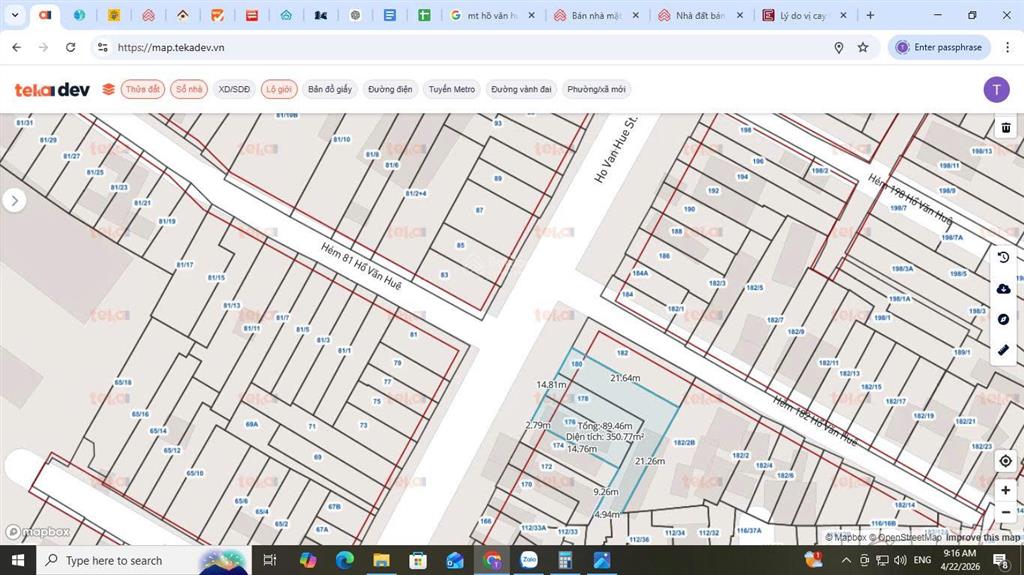Open Photos app from the taskbar
Viewport: 1024px width, 575px height.
tap(601, 560)
